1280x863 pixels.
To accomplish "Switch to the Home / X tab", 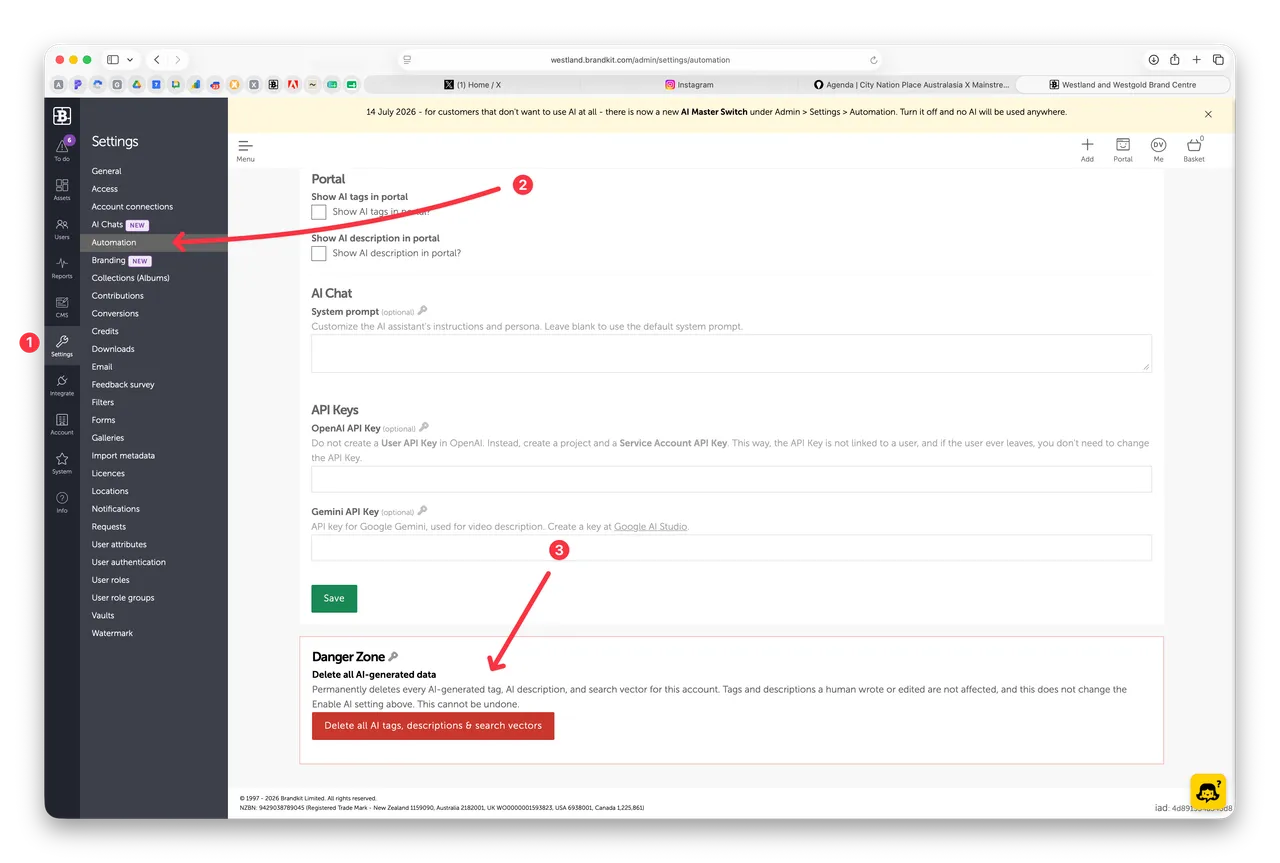I will pos(472,85).
